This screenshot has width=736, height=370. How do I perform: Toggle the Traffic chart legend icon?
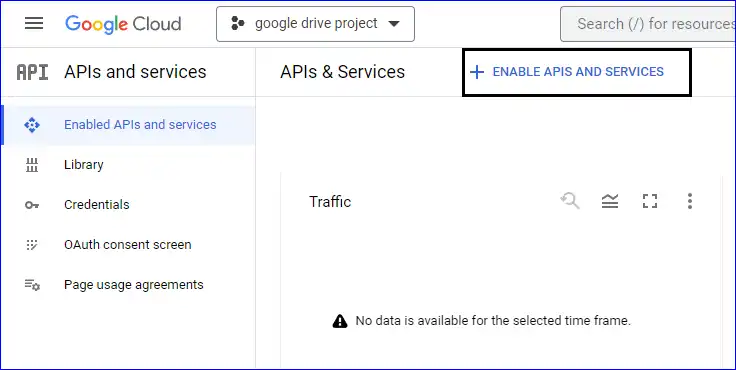pyautogui.click(x=610, y=201)
